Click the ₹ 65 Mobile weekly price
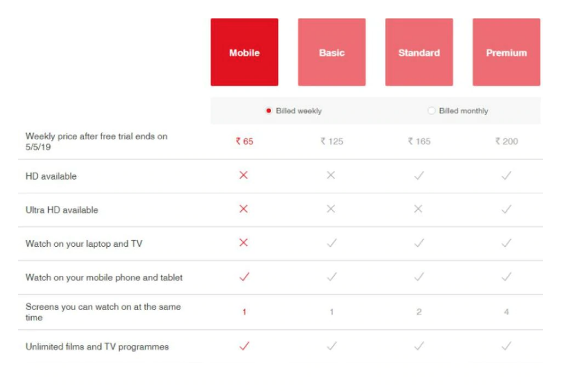 tap(244, 141)
